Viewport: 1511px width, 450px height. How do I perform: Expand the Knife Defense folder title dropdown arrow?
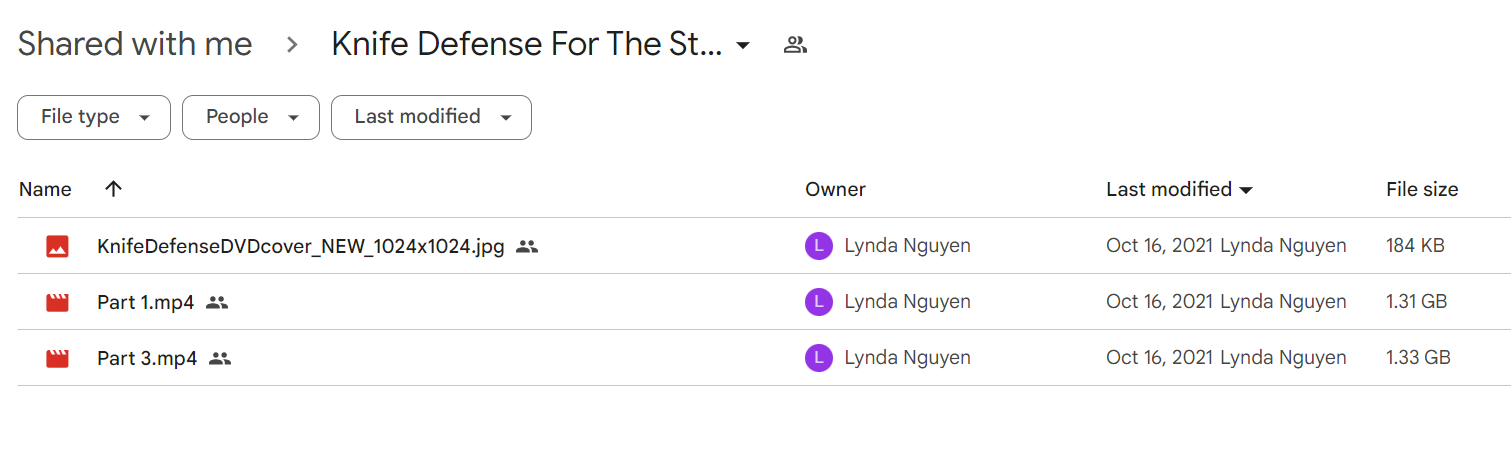(743, 46)
